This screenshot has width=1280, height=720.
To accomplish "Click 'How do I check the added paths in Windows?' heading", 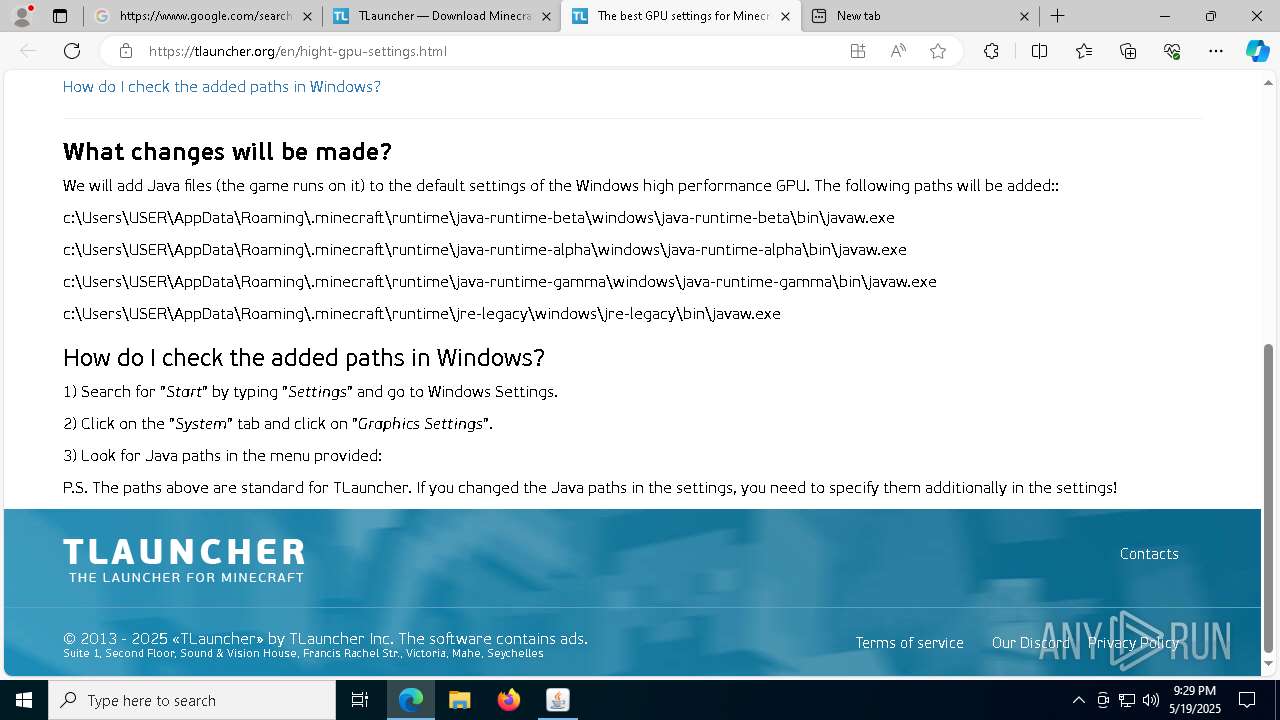I will pos(304,358).
